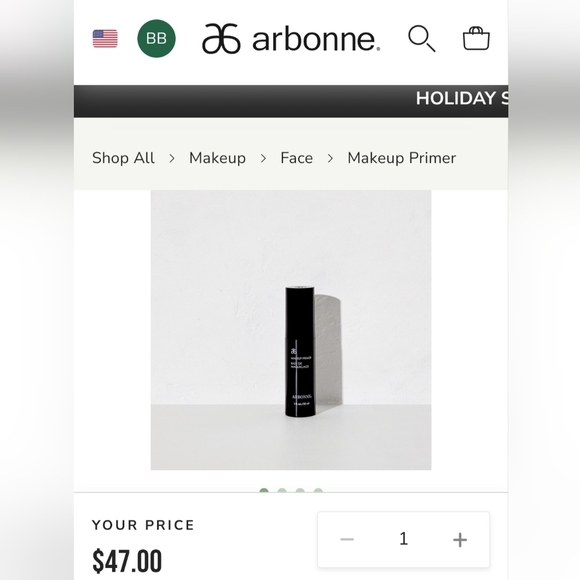This screenshot has height=580, width=580.
Task: Navigate to Face breadcrumb
Action: click(297, 158)
